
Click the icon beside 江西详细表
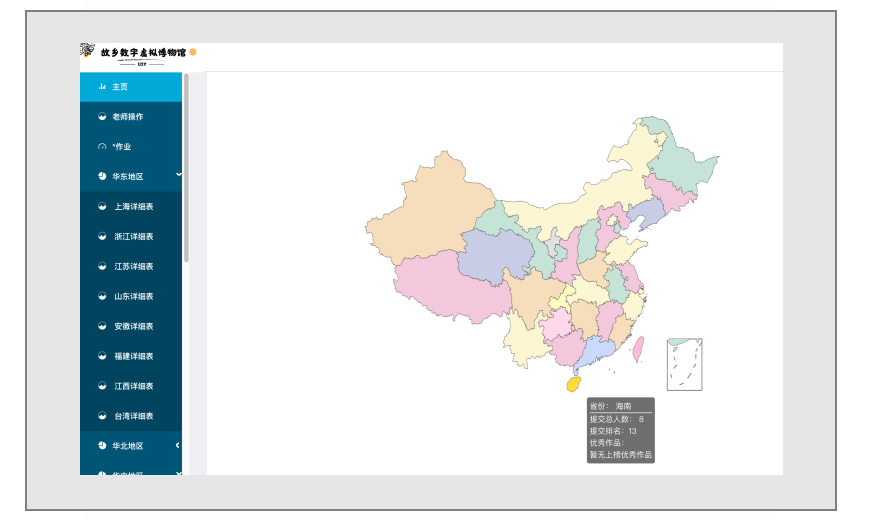coord(102,386)
